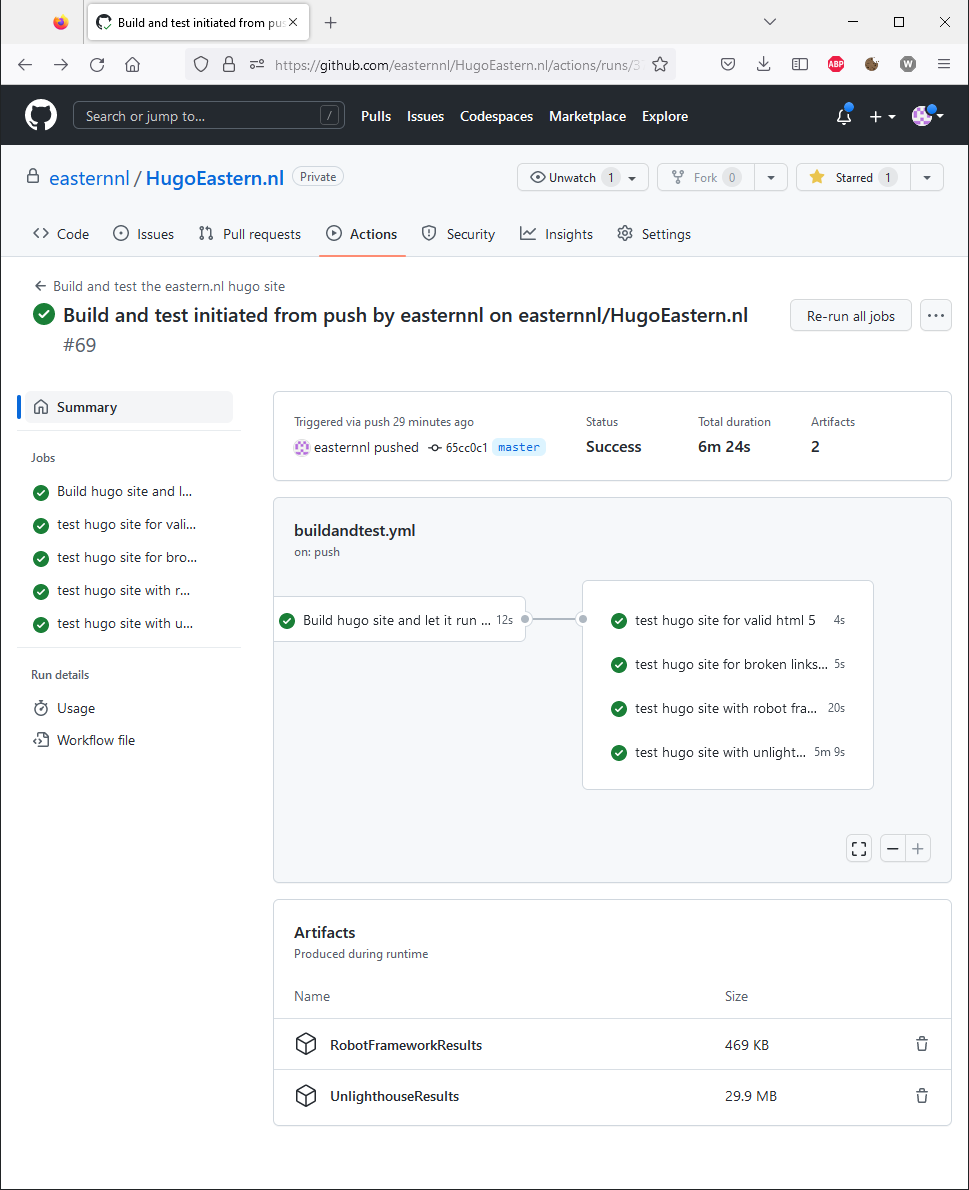Expand the Fork dropdown arrow
This screenshot has width=969, height=1190.
tap(770, 177)
